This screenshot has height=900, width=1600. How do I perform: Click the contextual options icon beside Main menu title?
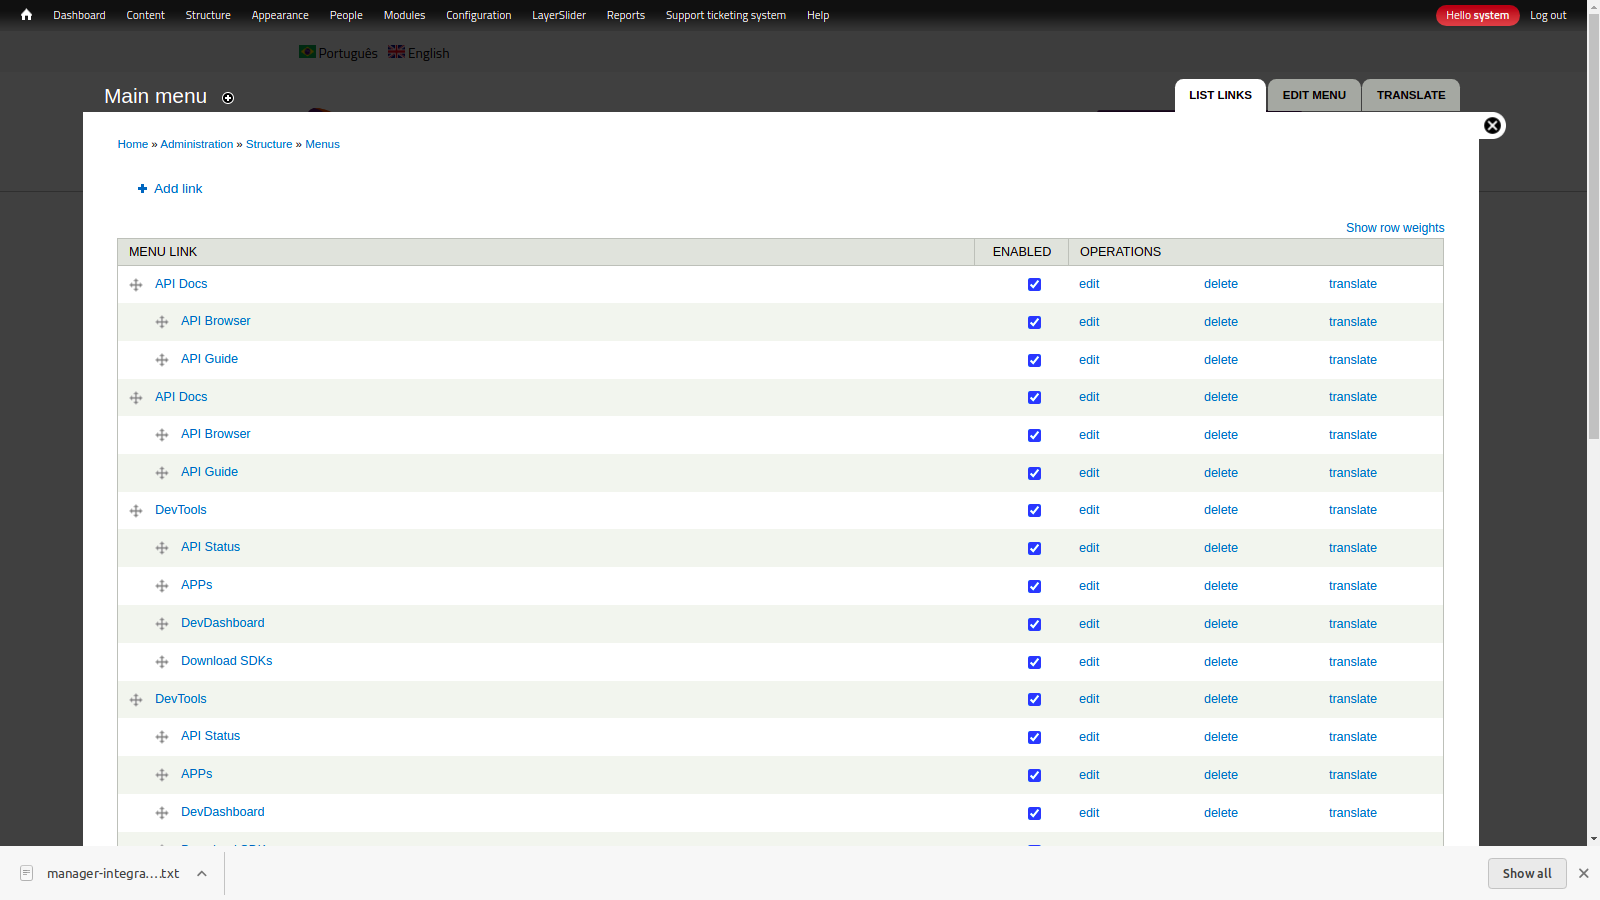[x=228, y=98]
